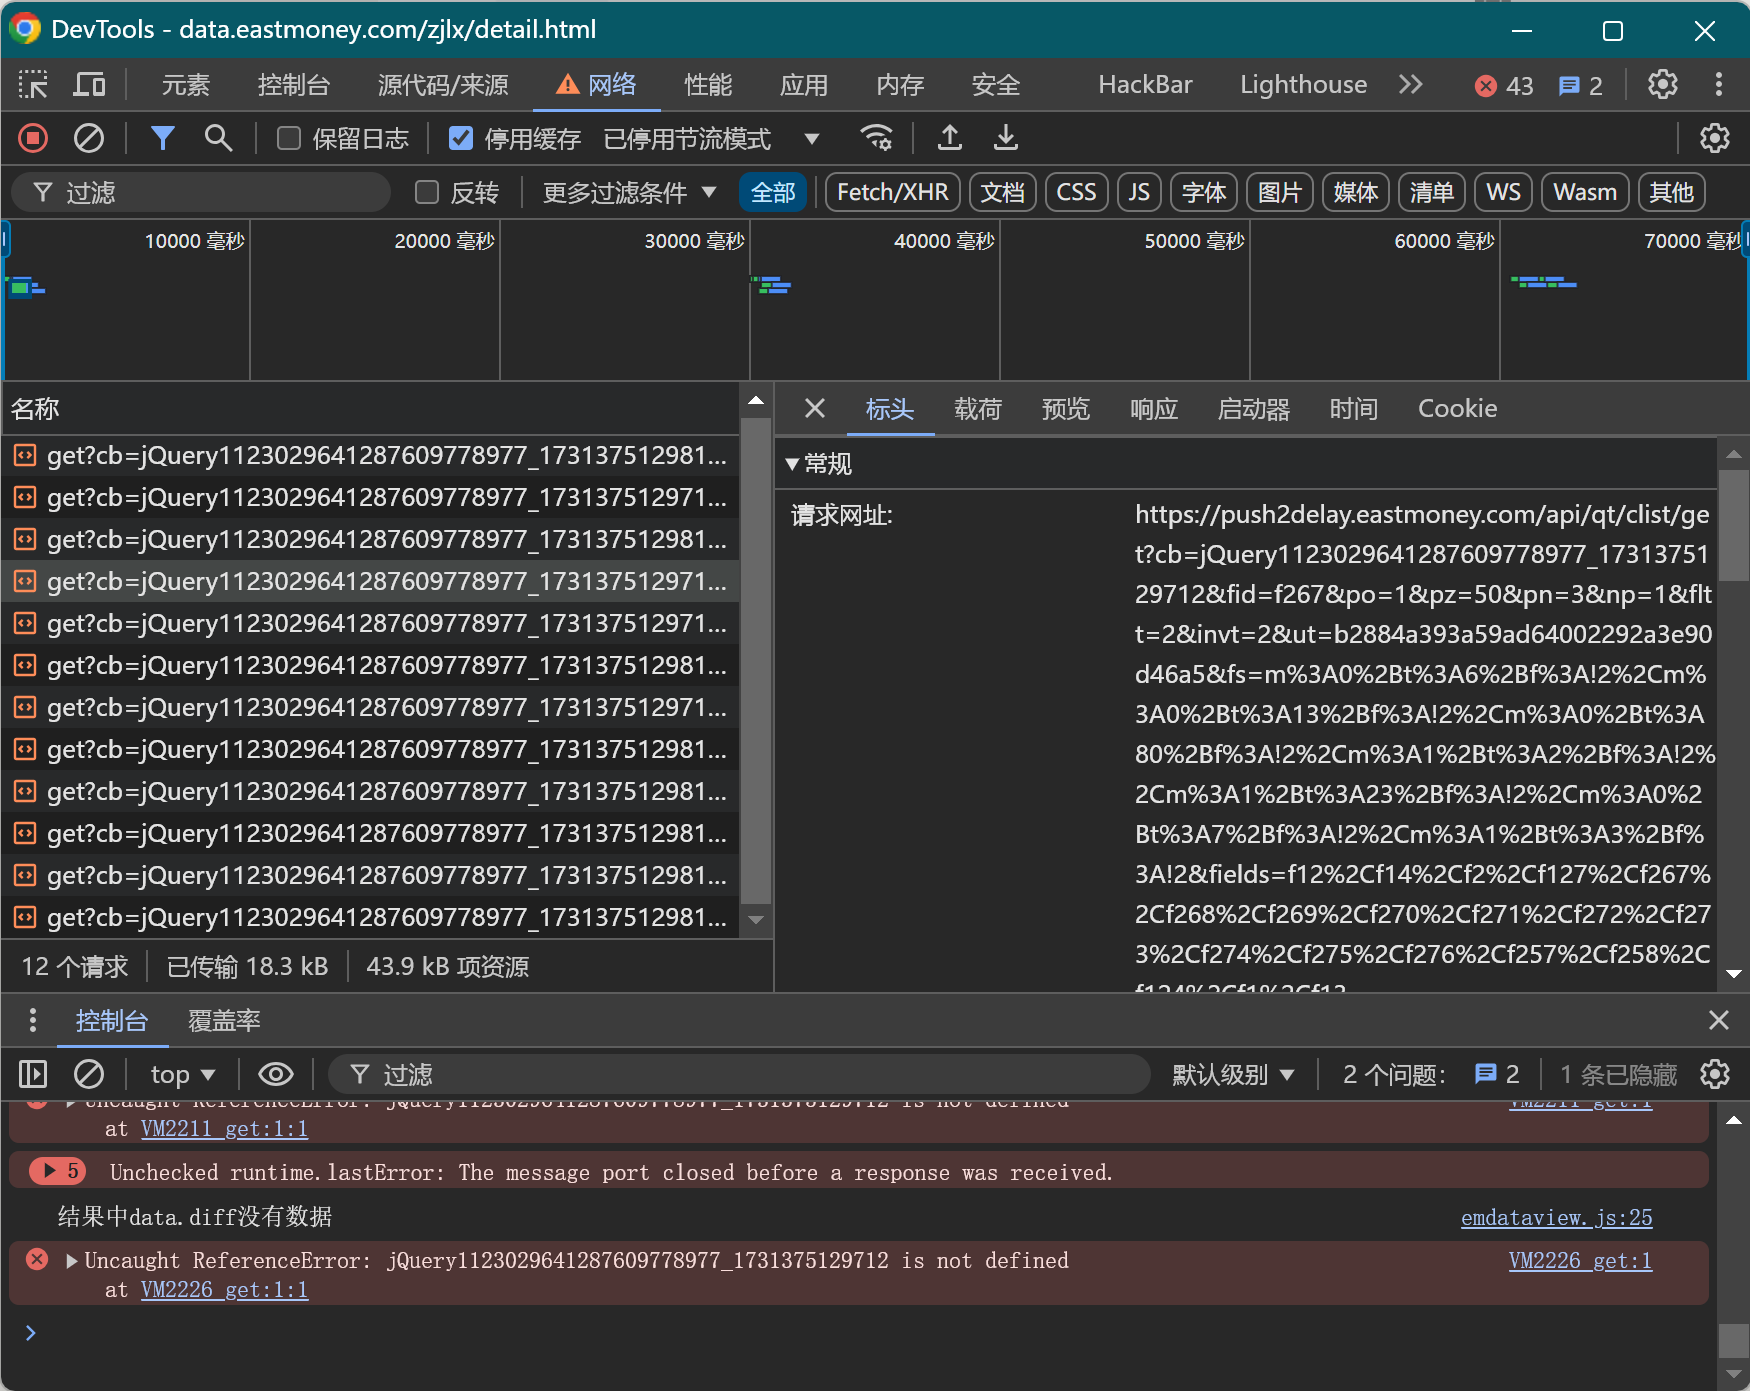The image size is (1750, 1391).
Task: Activate the inspect element picker icon
Action: coord(33,85)
